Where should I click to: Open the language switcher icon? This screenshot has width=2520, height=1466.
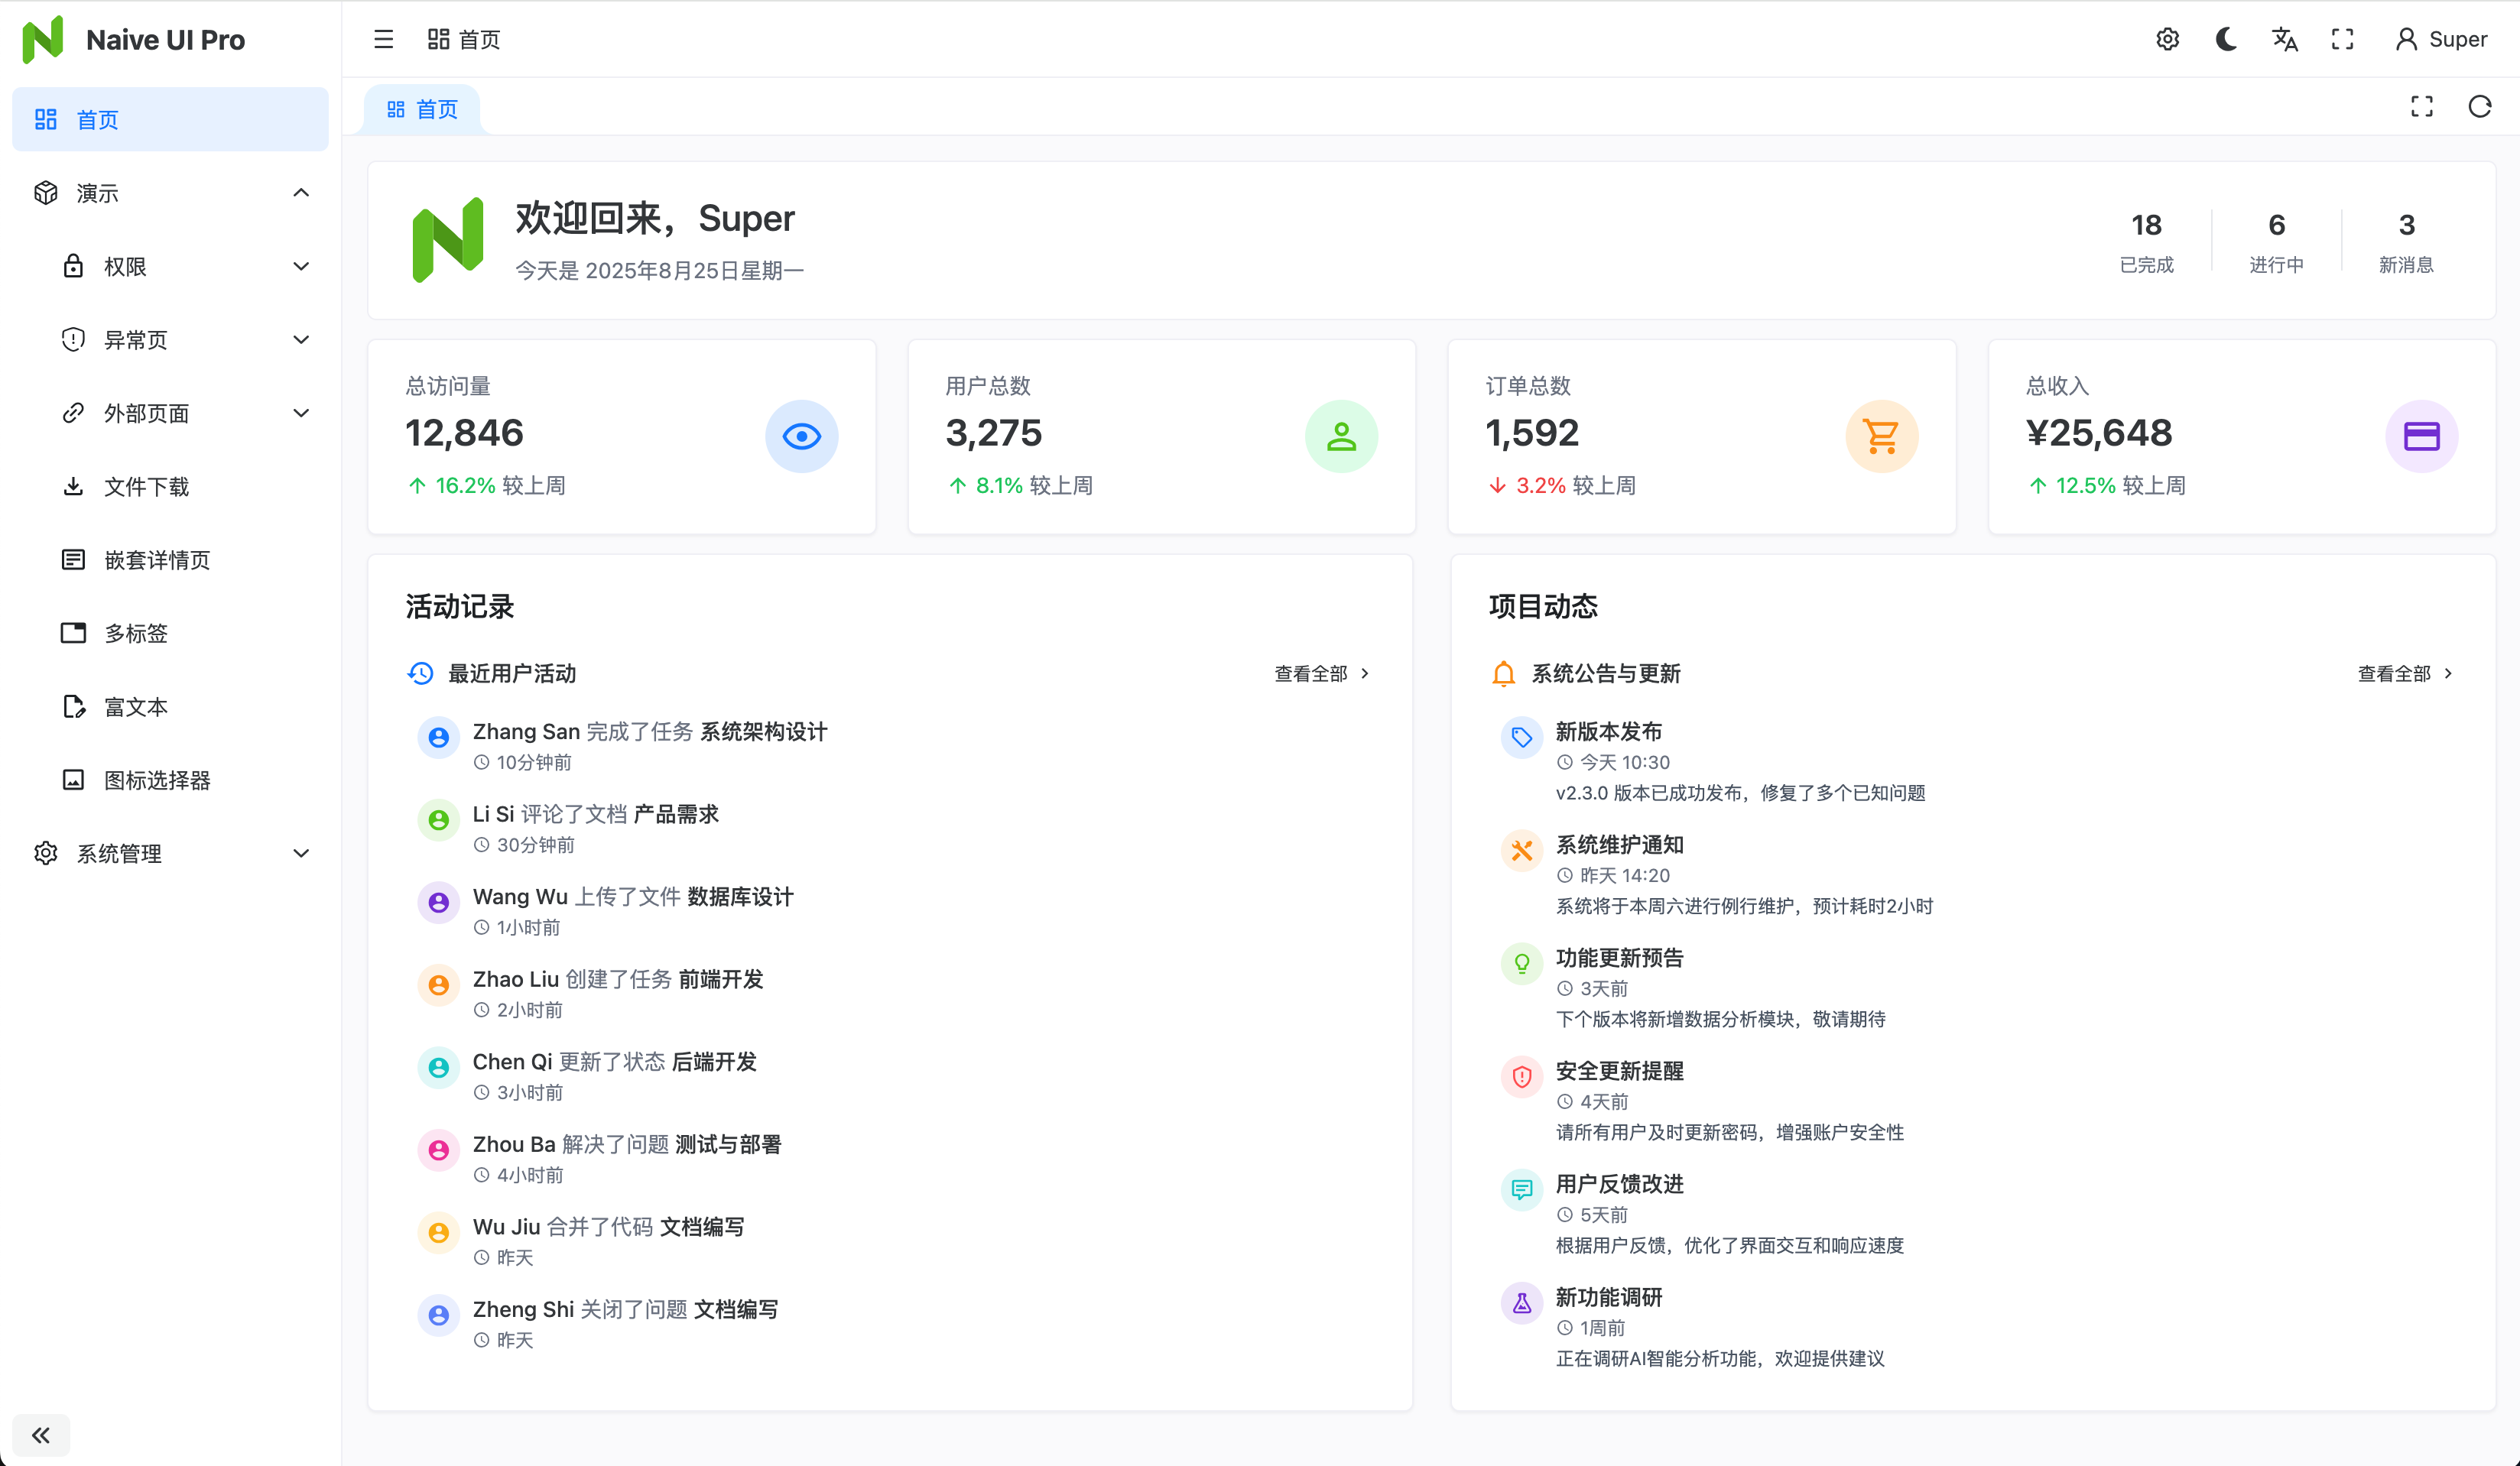[2284, 39]
